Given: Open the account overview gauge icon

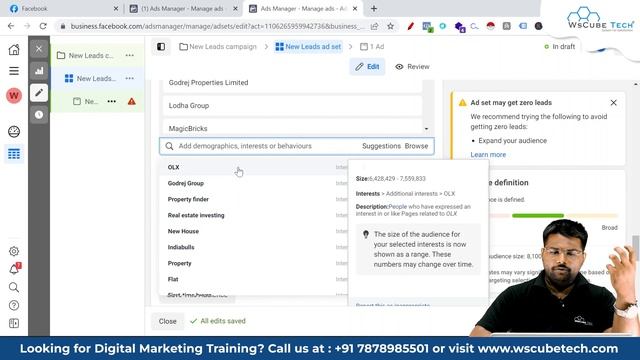Looking at the screenshot, I should 14,131.
